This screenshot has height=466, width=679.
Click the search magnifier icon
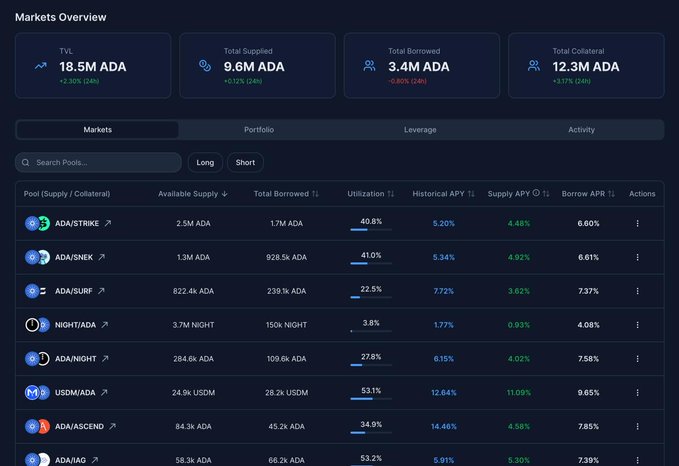click(26, 162)
